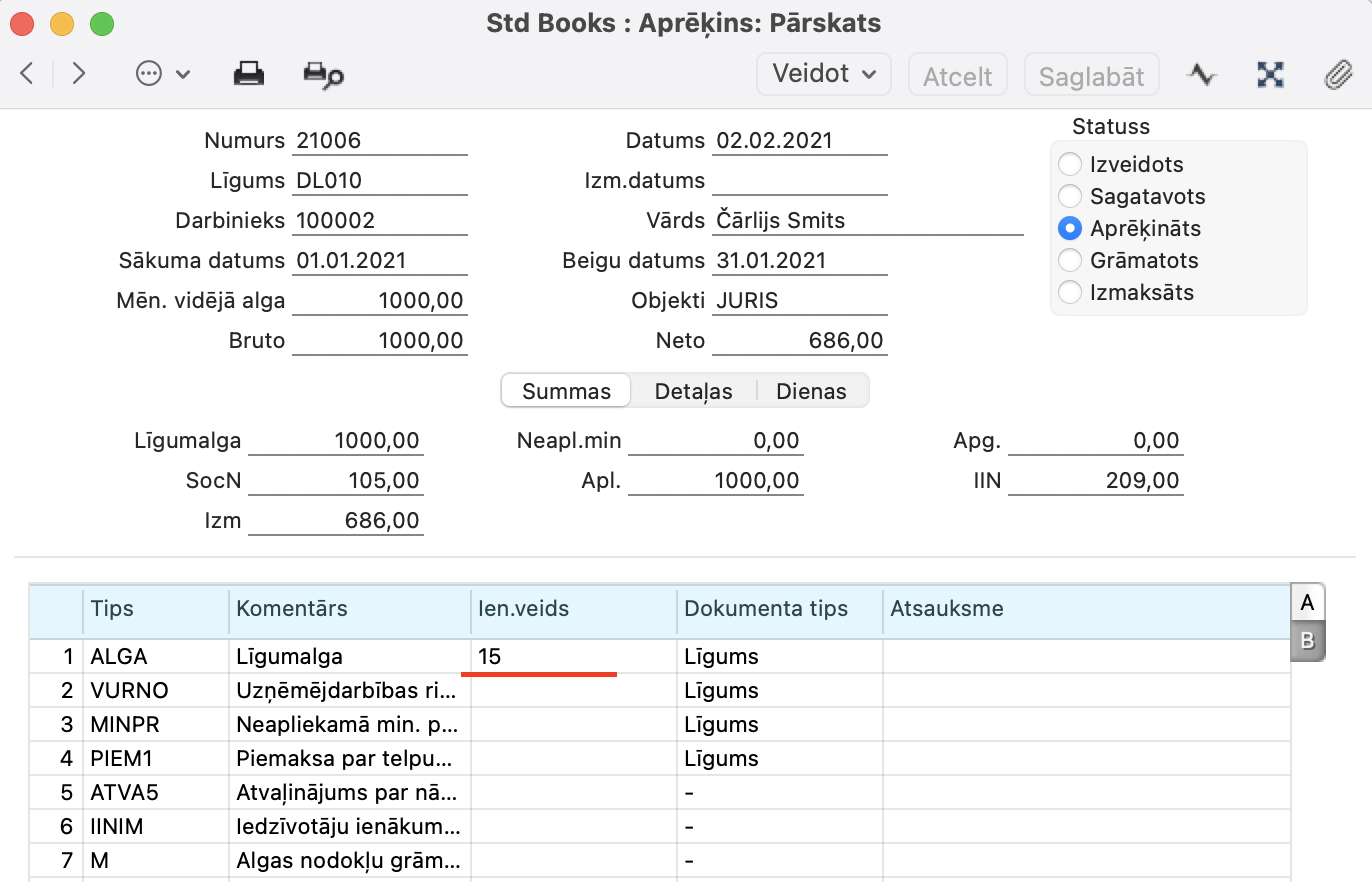Go to previous record arrow
The image size is (1372, 882).
pos(27,74)
